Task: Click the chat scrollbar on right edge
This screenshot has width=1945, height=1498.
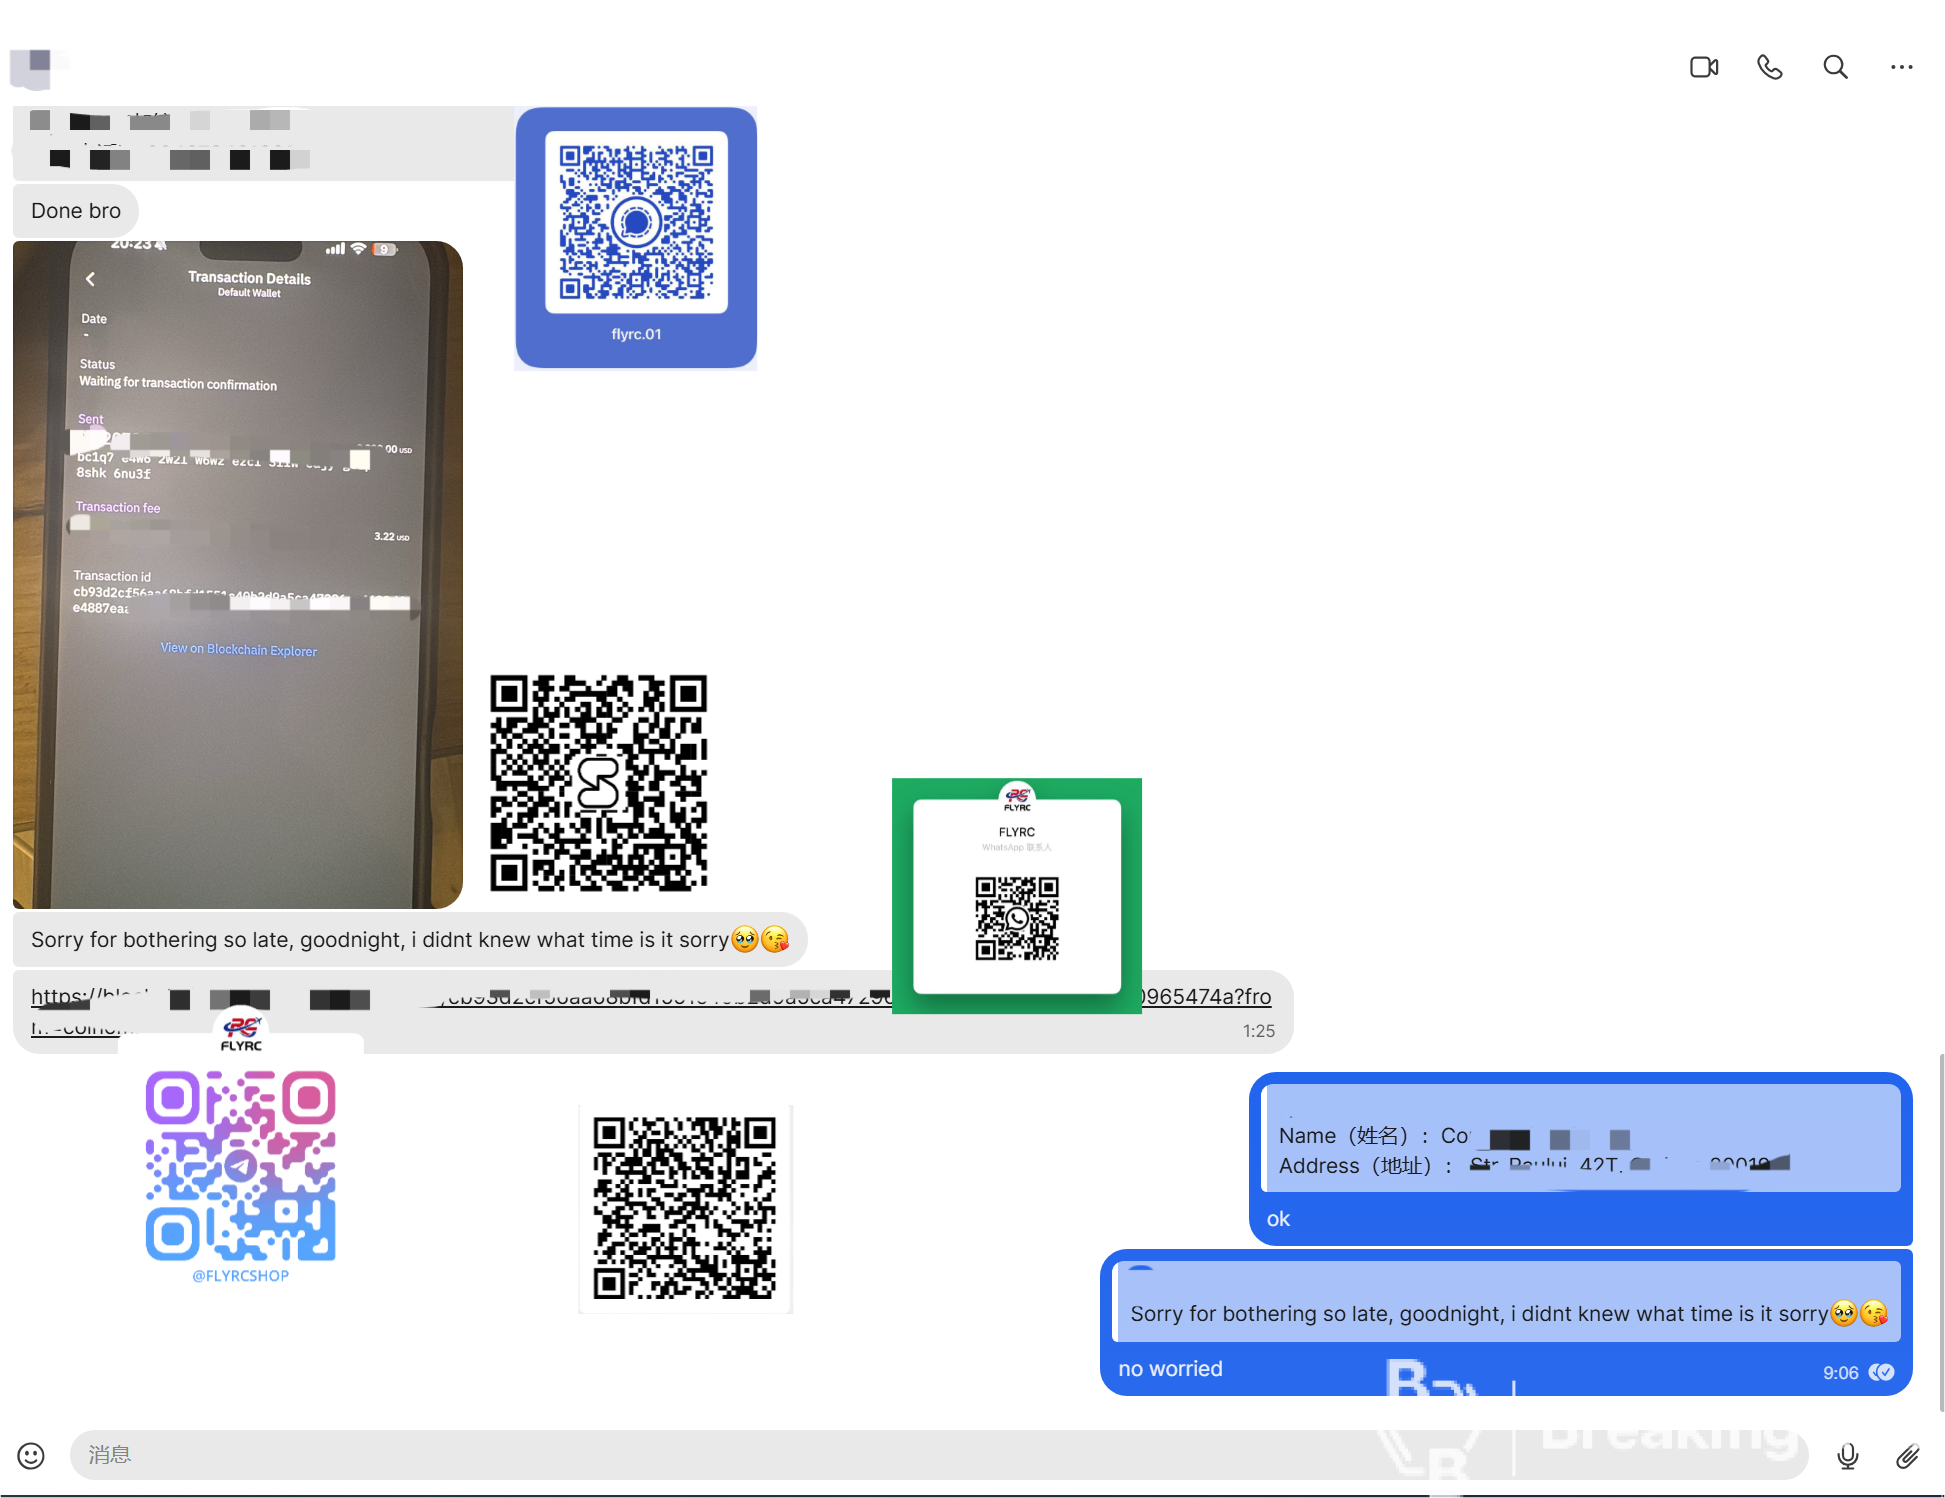Action: click(1941, 1233)
